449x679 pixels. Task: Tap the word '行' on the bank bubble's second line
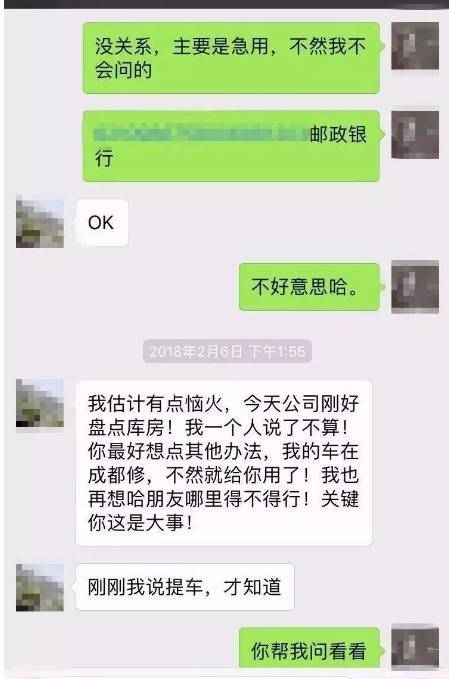(x=104, y=158)
